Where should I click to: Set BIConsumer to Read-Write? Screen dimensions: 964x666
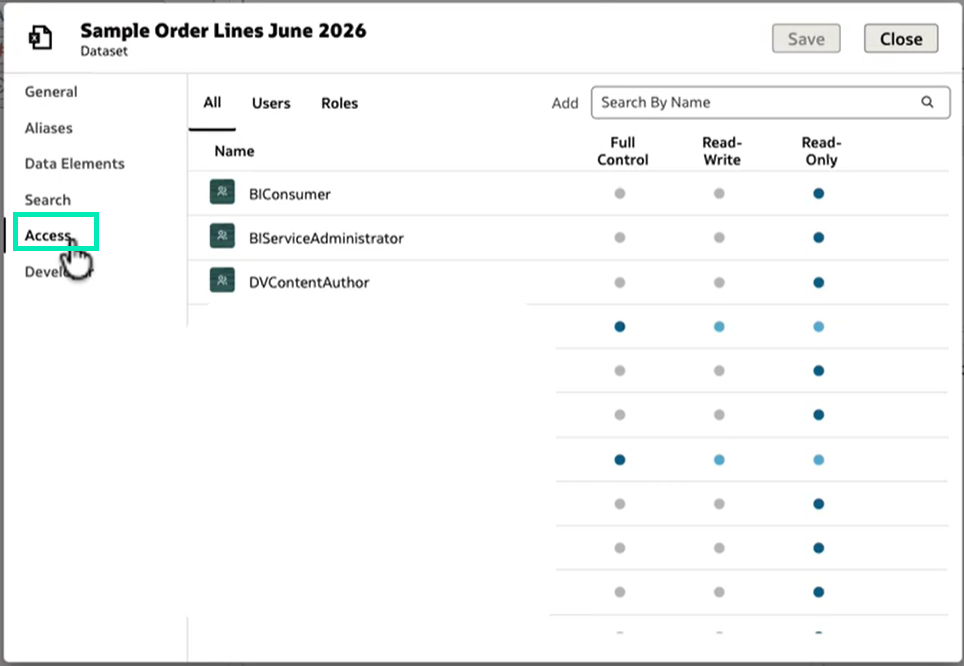[x=719, y=194]
